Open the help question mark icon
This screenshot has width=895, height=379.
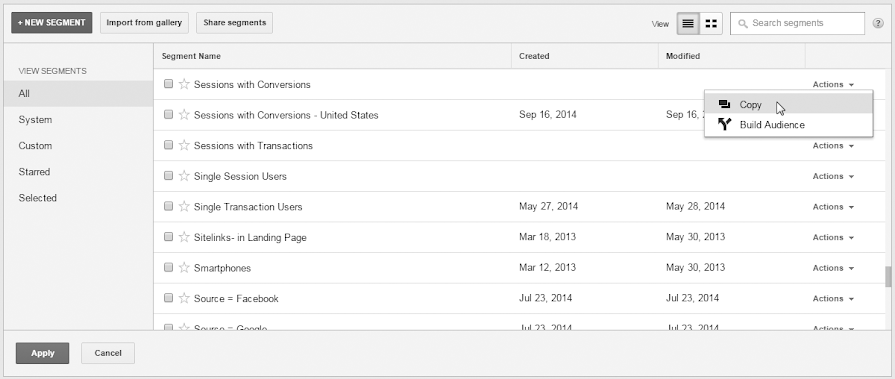pyautogui.click(x=878, y=23)
